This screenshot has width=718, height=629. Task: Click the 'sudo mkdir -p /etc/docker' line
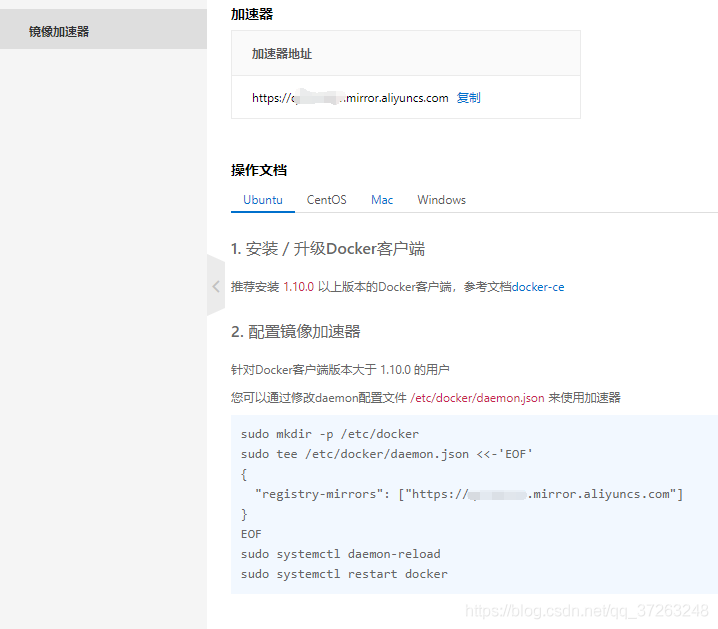coord(330,434)
